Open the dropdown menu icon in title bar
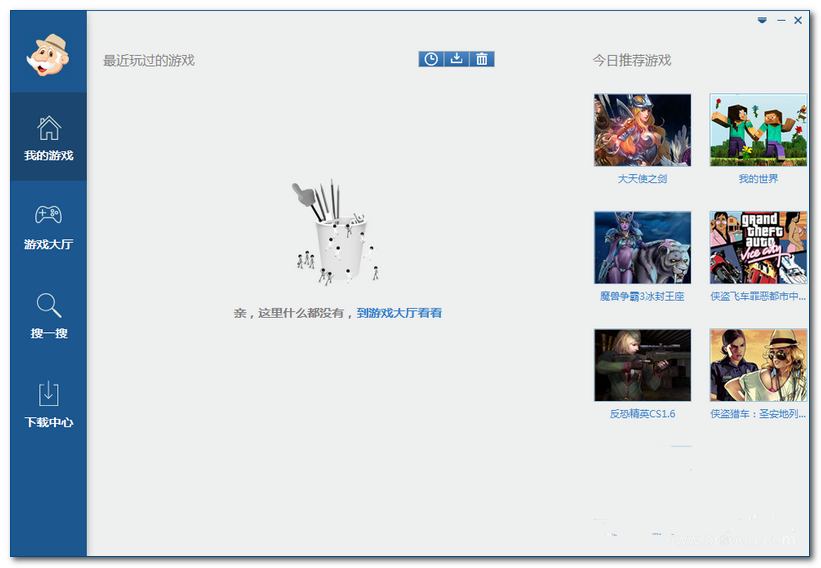Image resolution: width=821 pixels, height=568 pixels. point(762,20)
